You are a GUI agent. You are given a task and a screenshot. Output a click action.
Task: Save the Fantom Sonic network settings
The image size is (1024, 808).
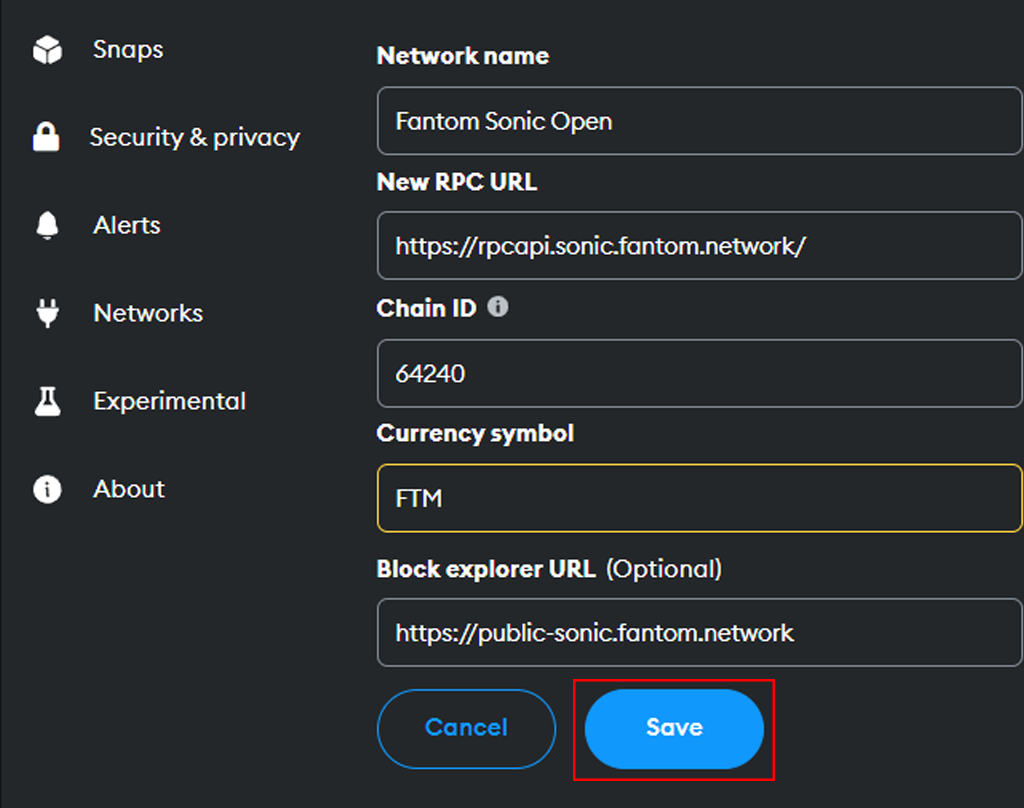674,728
